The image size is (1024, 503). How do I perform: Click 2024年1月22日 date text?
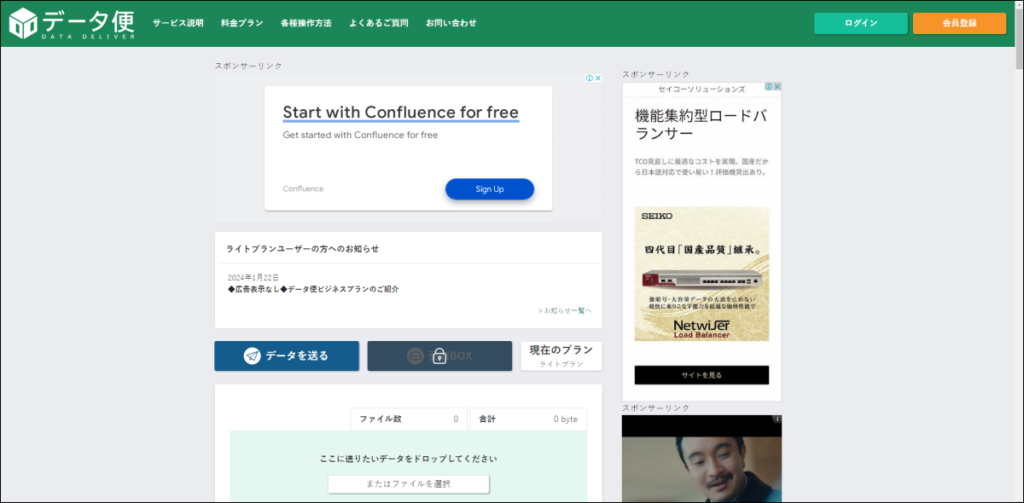253,278
